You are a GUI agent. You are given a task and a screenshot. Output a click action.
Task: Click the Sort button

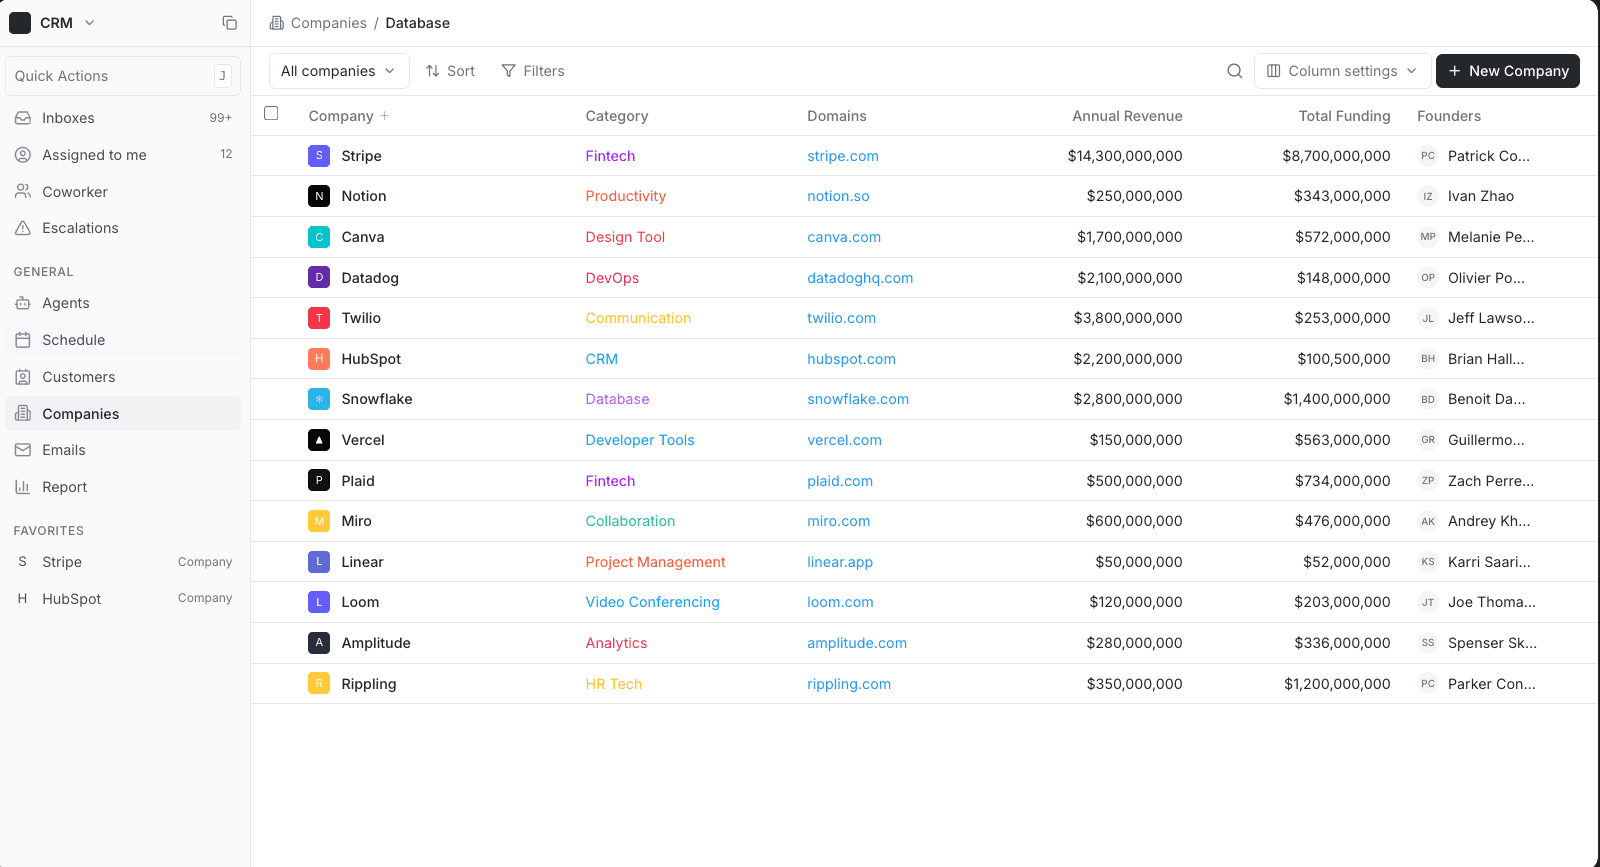click(450, 71)
